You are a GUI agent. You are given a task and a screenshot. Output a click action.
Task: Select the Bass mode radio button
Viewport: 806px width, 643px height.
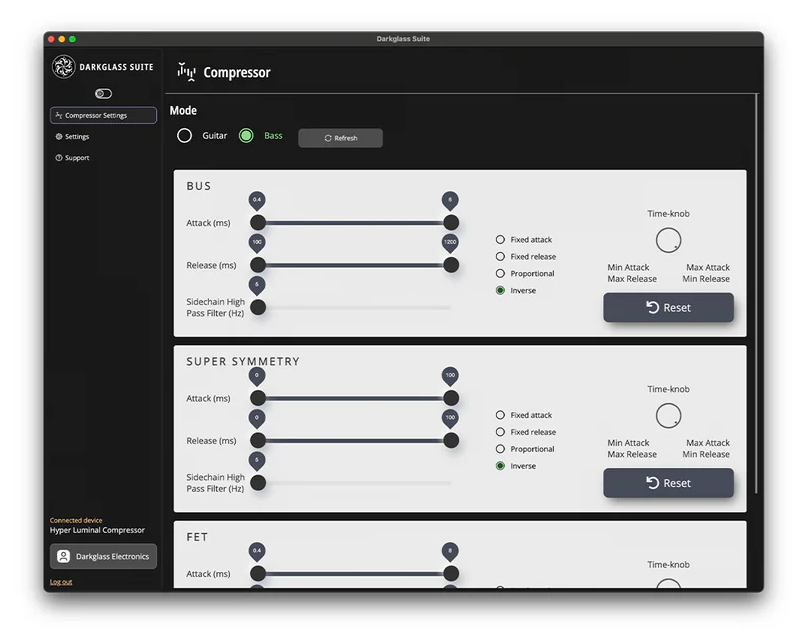coord(246,136)
